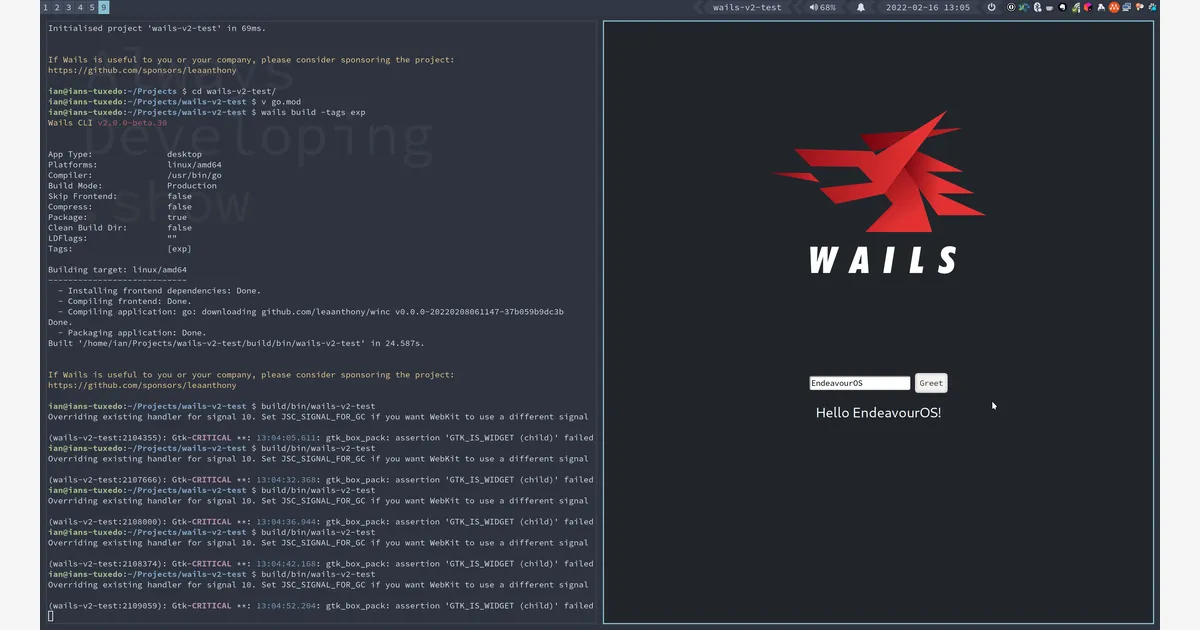Click Gtk-CRITICAL line timestamped 13:04:05.611
The height and width of the screenshot is (630, 1200).
[x=320, y=438]
